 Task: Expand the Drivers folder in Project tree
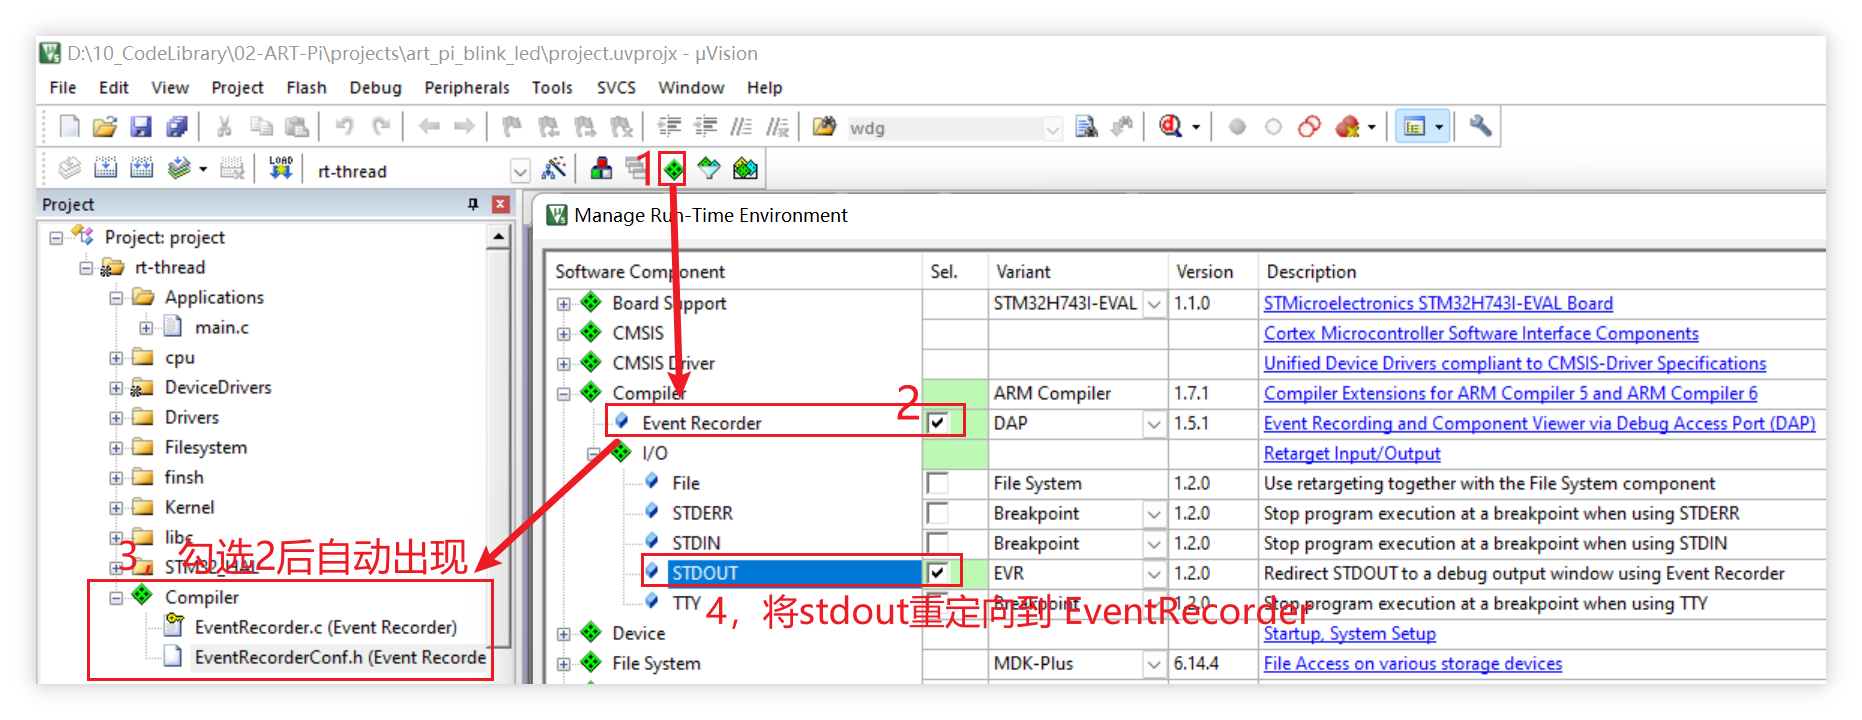(x=116, y=418)
